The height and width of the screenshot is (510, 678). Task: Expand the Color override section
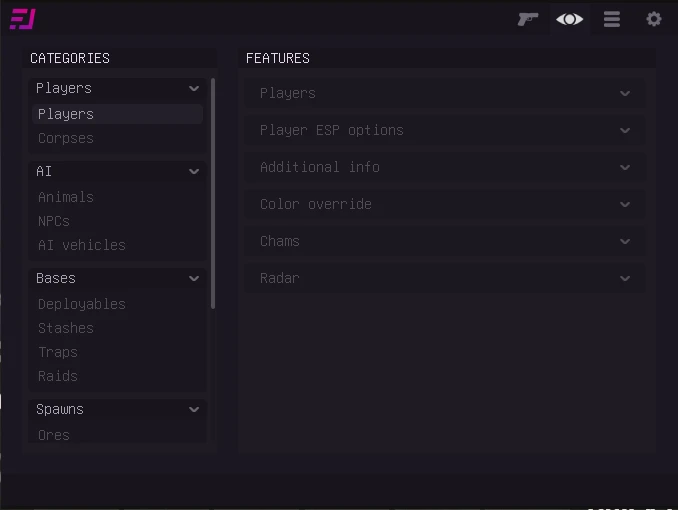[445, 204]
